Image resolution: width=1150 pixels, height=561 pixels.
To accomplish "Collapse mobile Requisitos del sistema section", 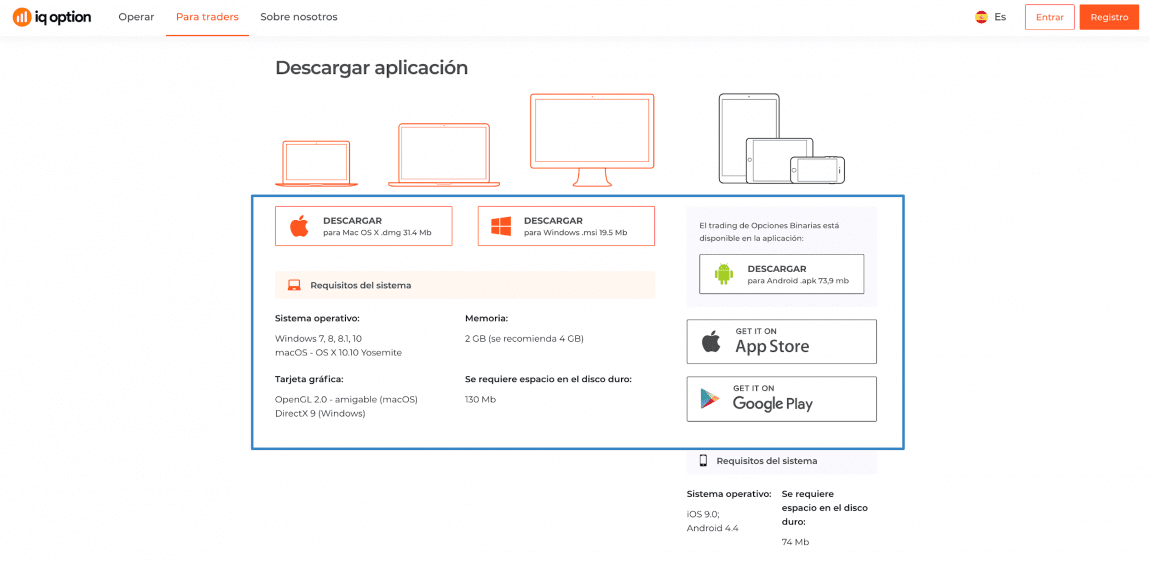I will tap(781, 461).
